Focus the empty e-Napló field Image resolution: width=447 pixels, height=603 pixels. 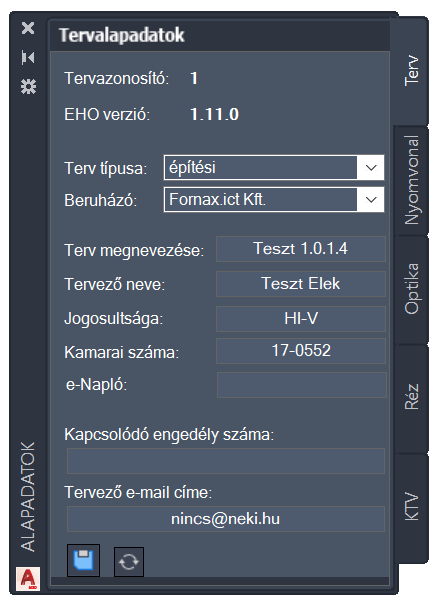pyautogui.click(x=302, y=385)
